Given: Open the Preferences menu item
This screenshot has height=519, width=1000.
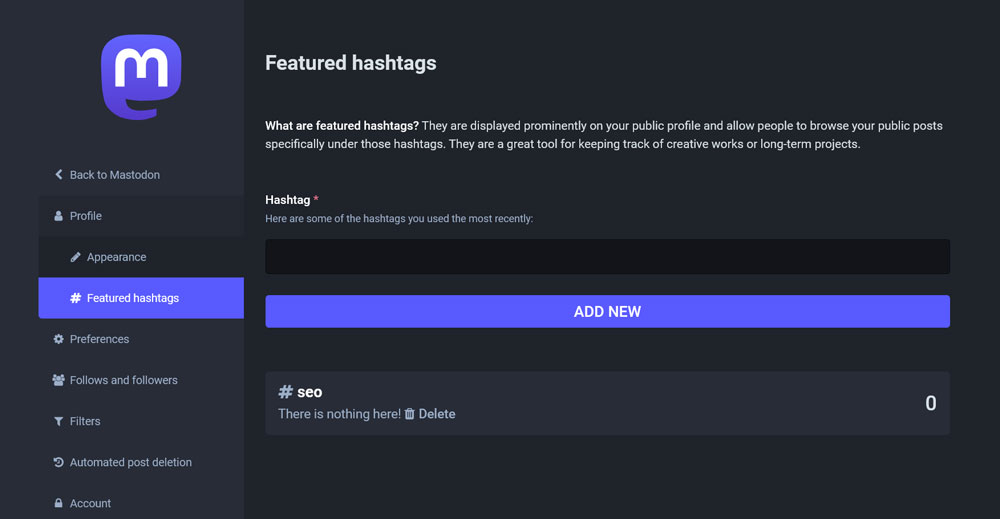Looking at the screenshot, I should point(99,339).
